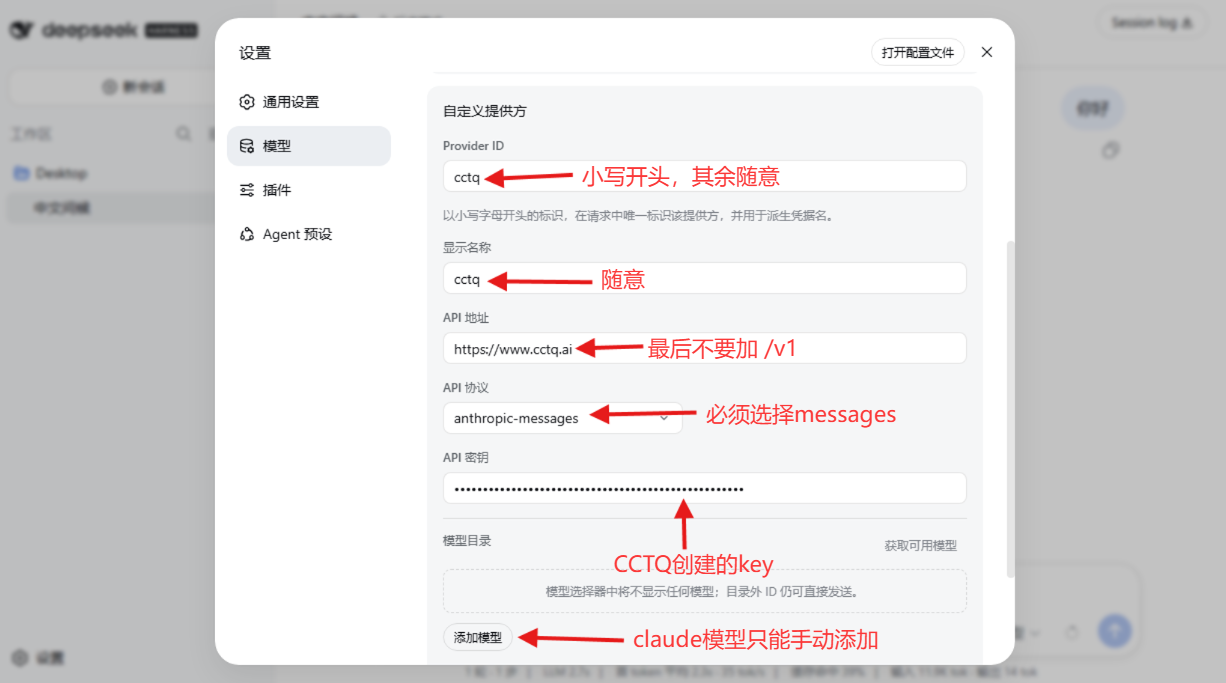The image size is (1226, 683).
Task: Focus the Provider ID input field
Action: point(705,176)
